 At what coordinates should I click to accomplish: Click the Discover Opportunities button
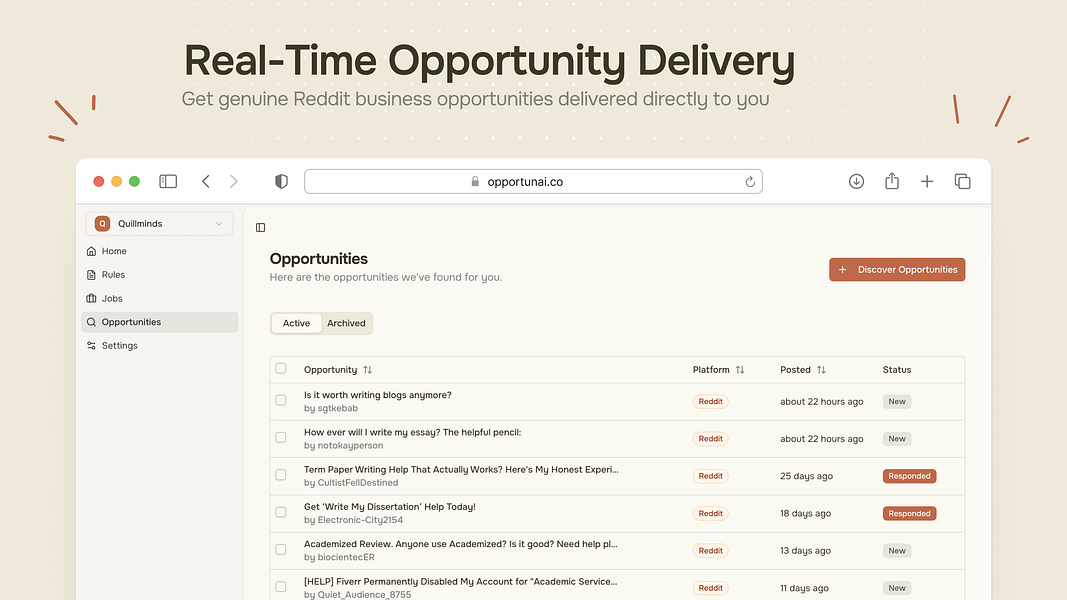click(x=897, y=269)
